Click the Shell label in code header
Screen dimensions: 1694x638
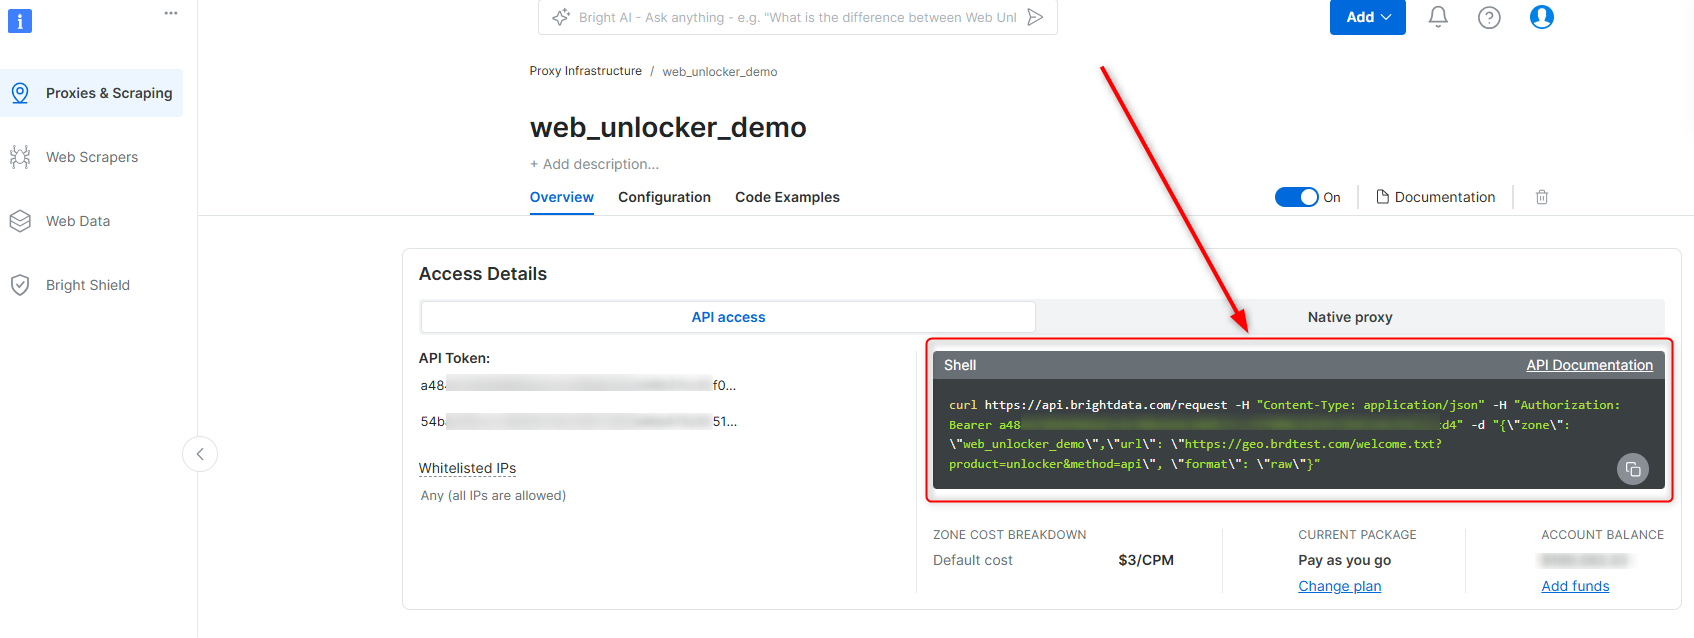pyautogui.click(x=960, y=365)
